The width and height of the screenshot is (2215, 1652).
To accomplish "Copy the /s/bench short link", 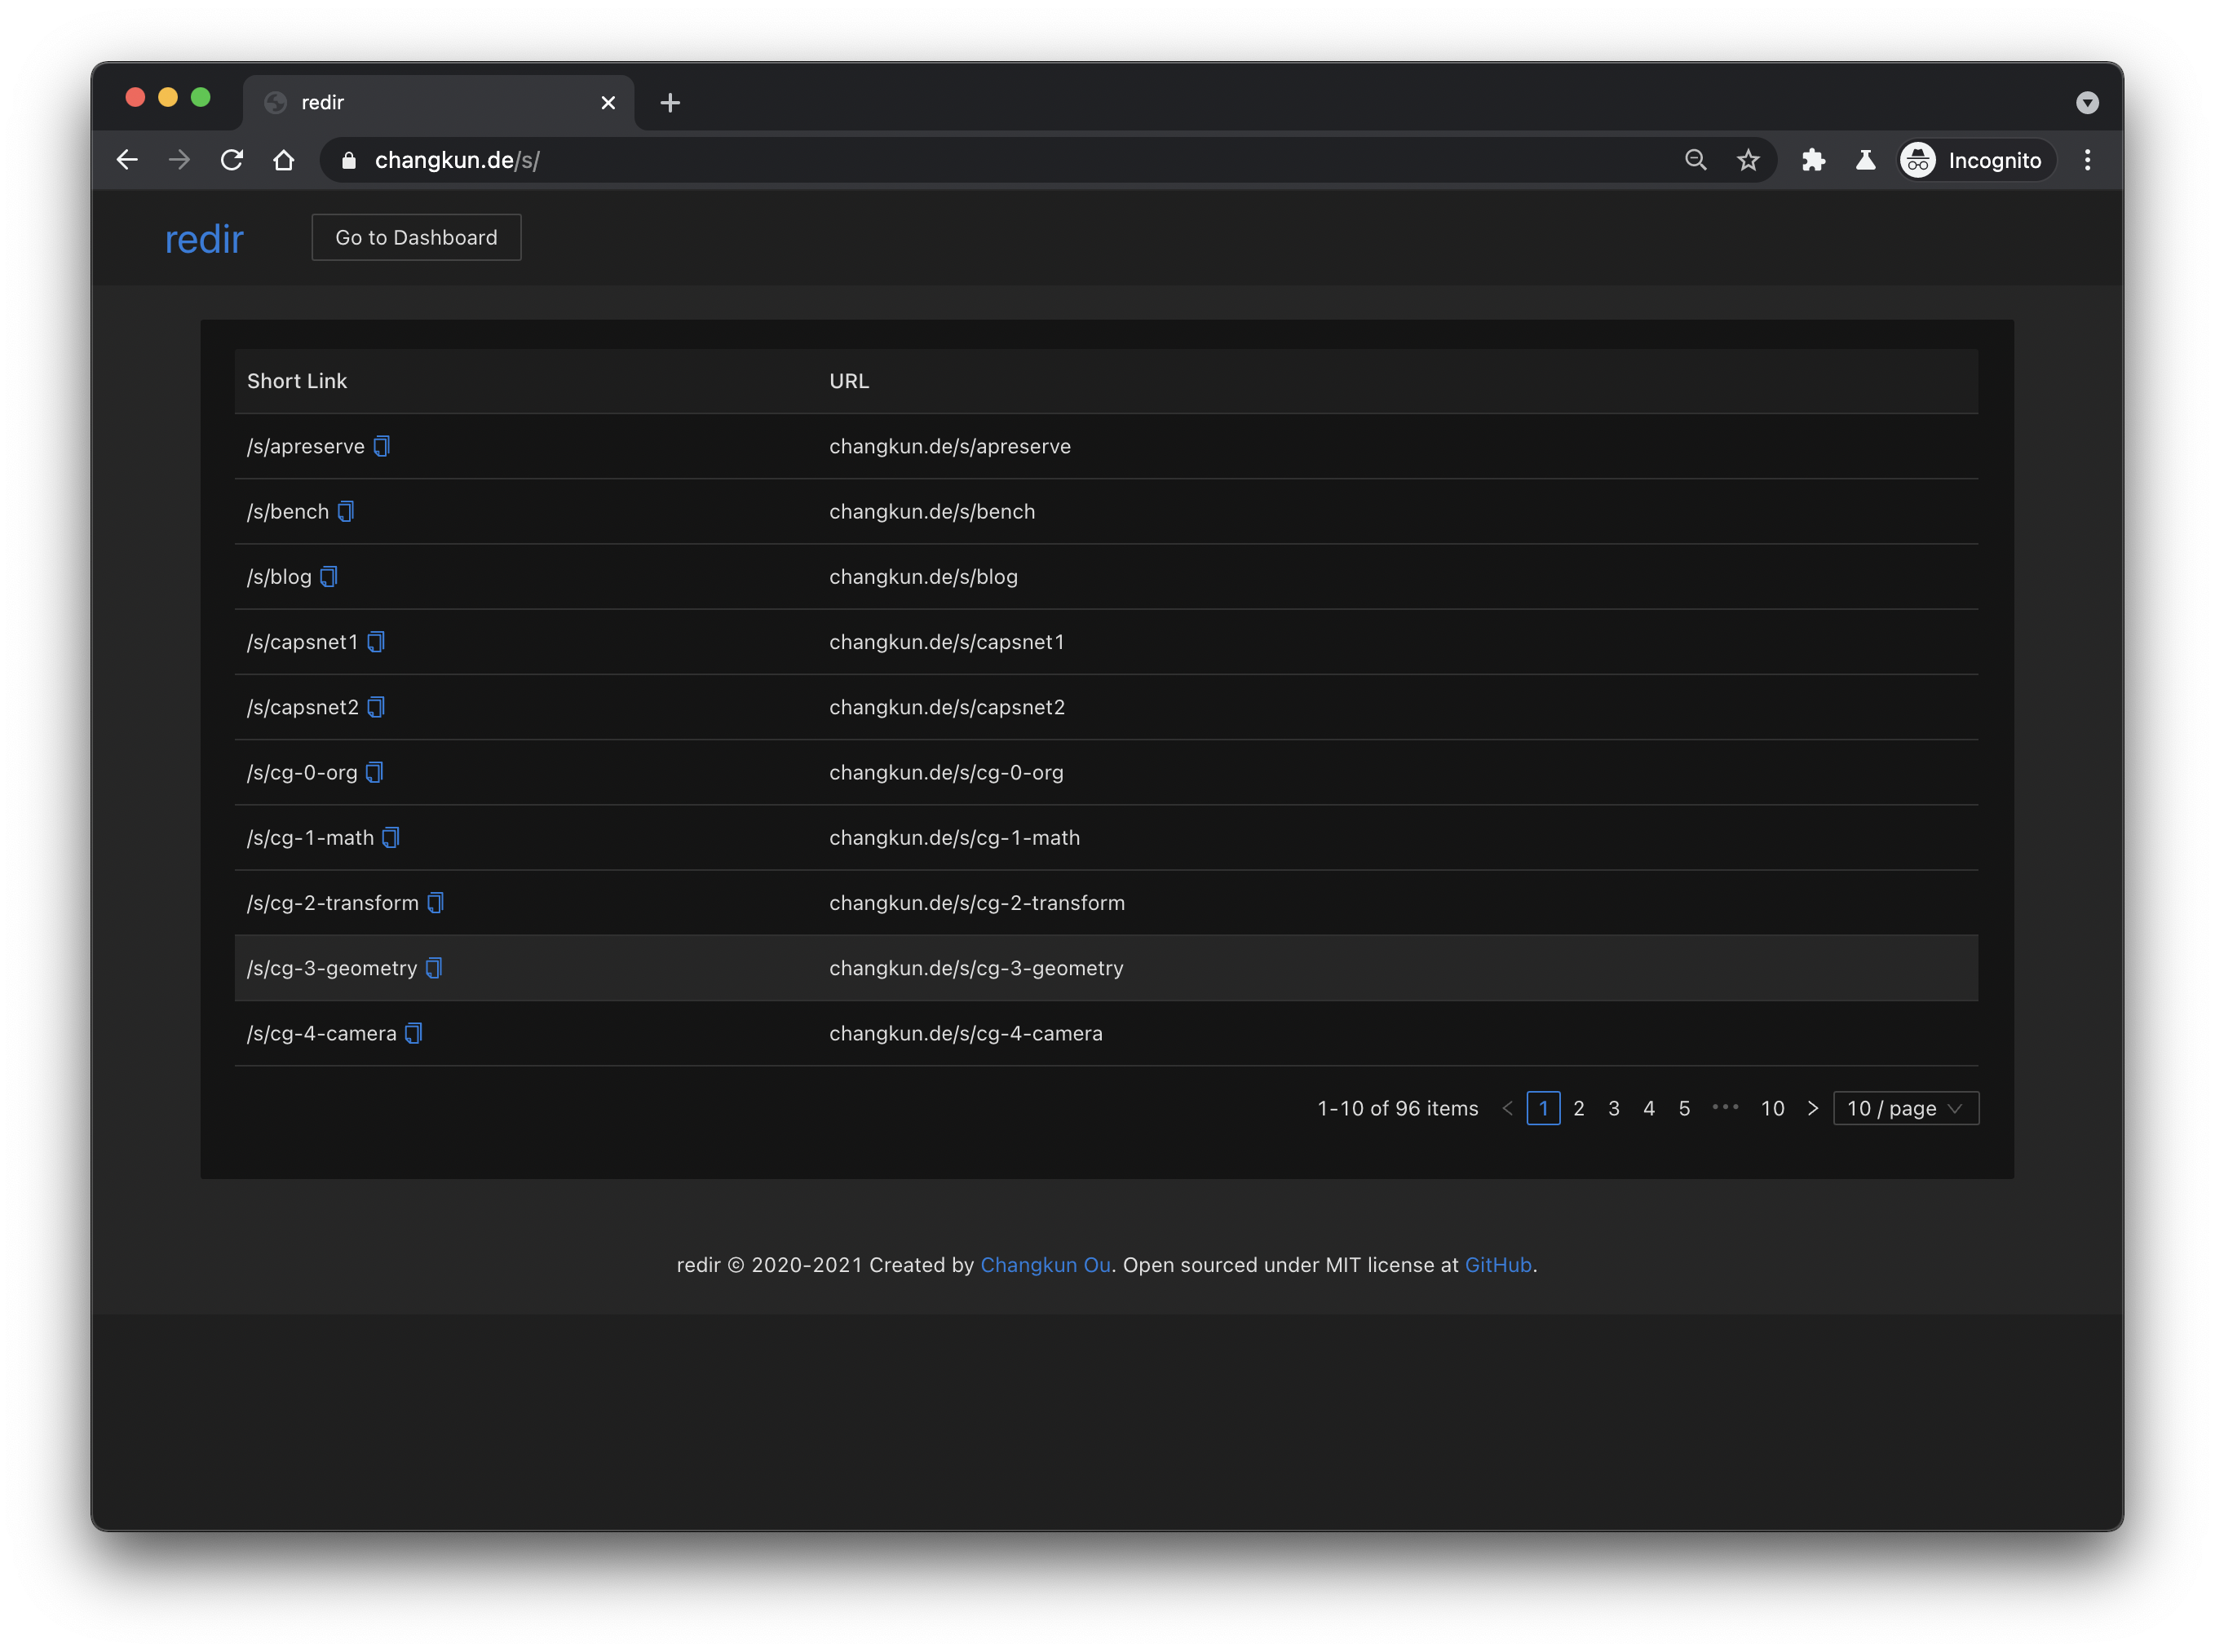I will click(x=345, y=511).
